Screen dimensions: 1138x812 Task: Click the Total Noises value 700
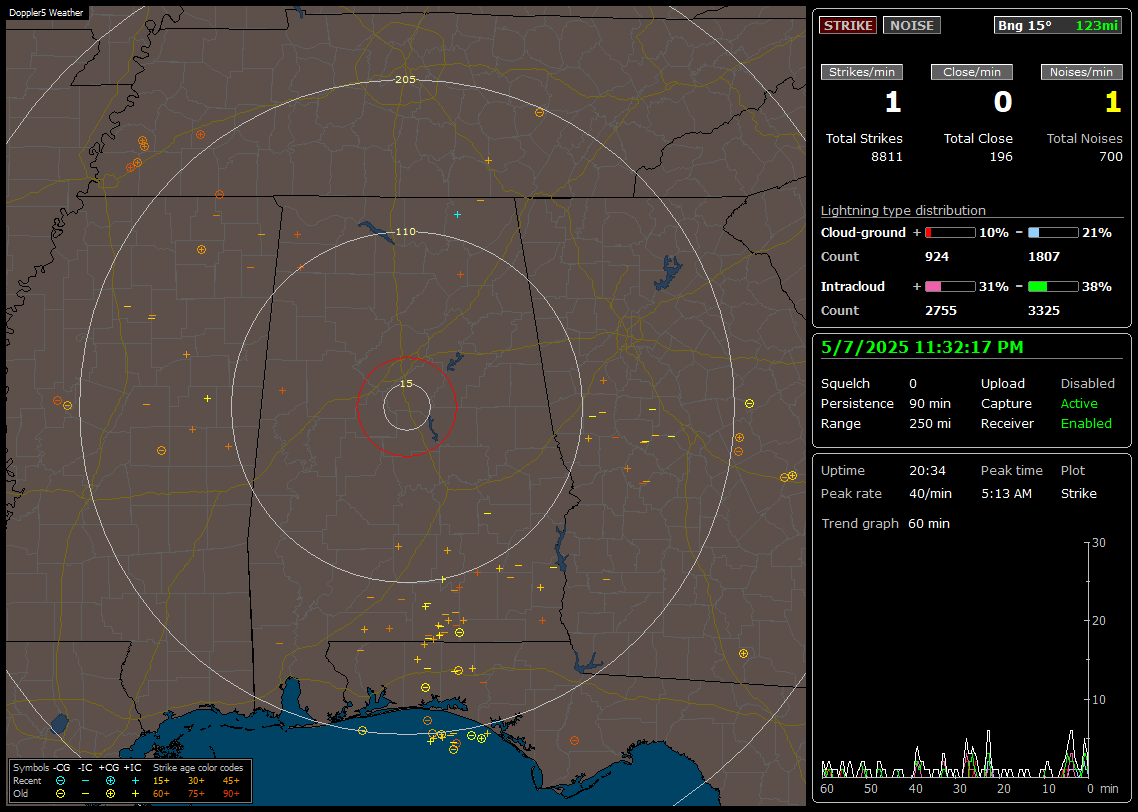click(x=1110, y=157)
